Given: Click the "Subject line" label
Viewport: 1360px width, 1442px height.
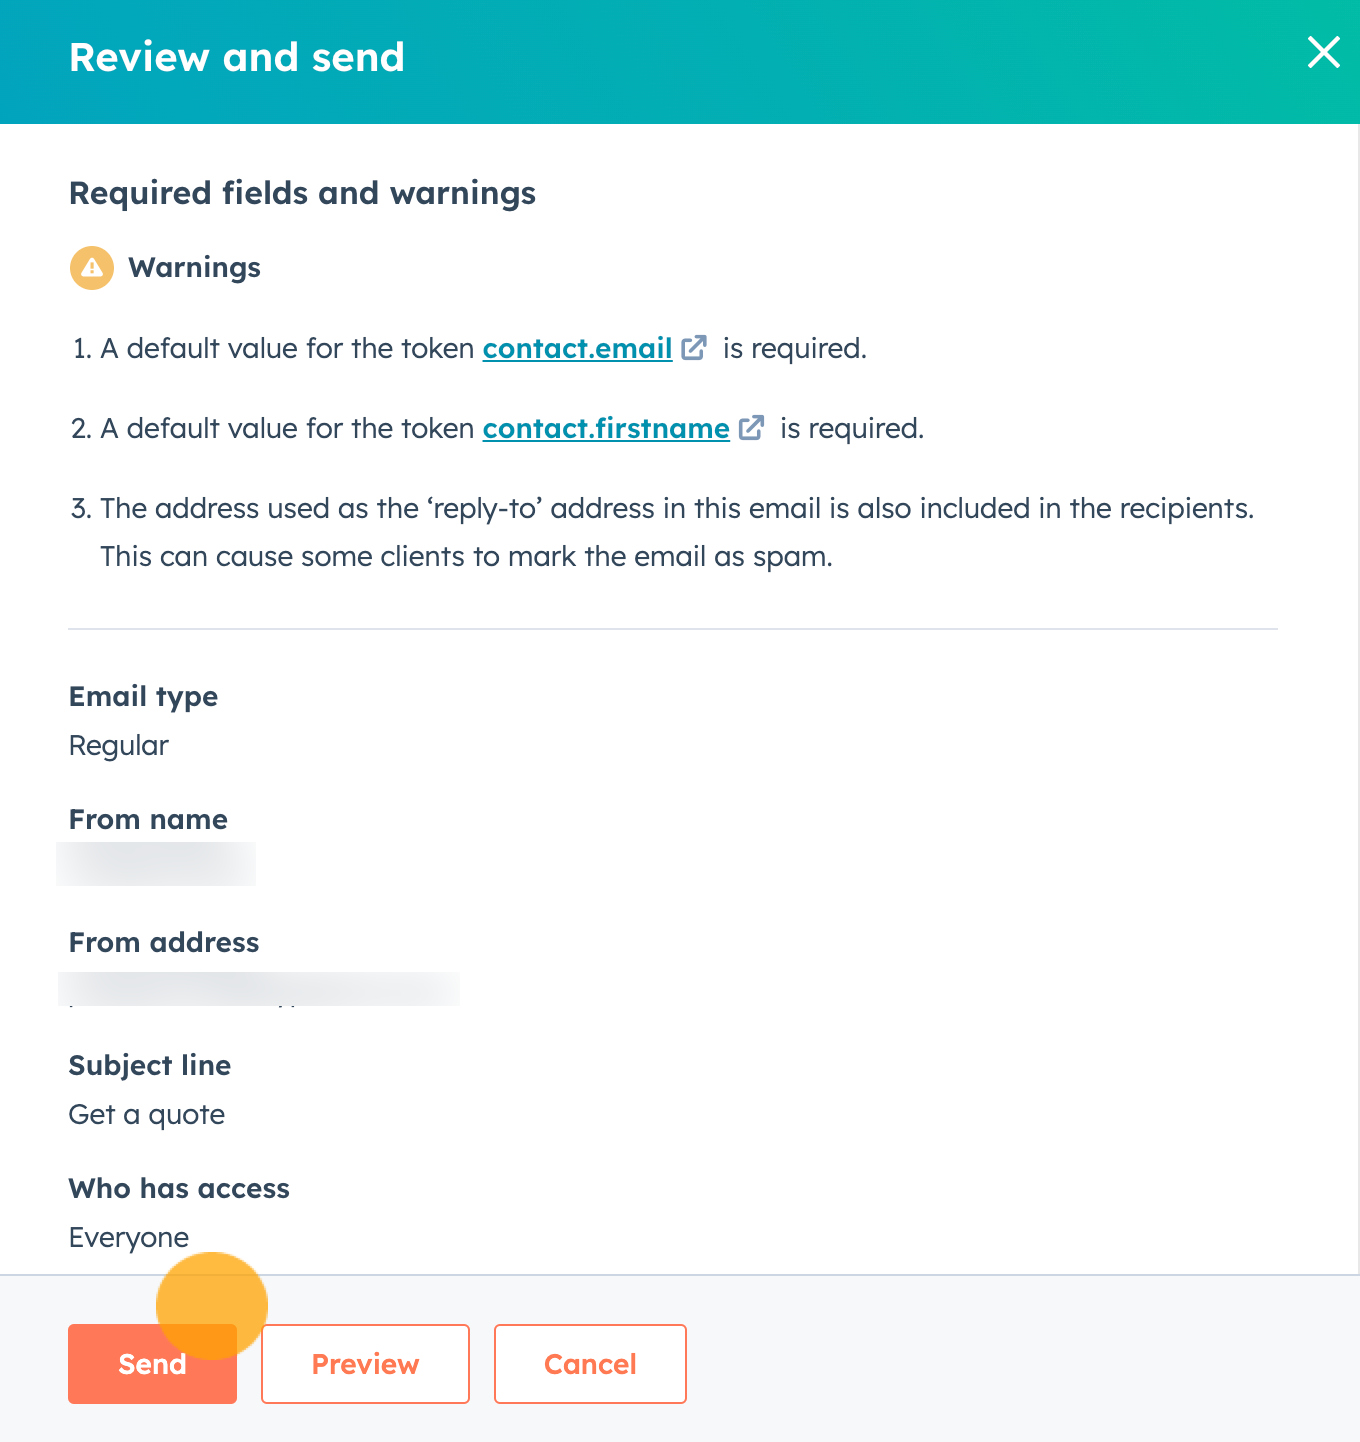Looking at the screenshot, I should pyautogui.click(x=150, y=1065).
